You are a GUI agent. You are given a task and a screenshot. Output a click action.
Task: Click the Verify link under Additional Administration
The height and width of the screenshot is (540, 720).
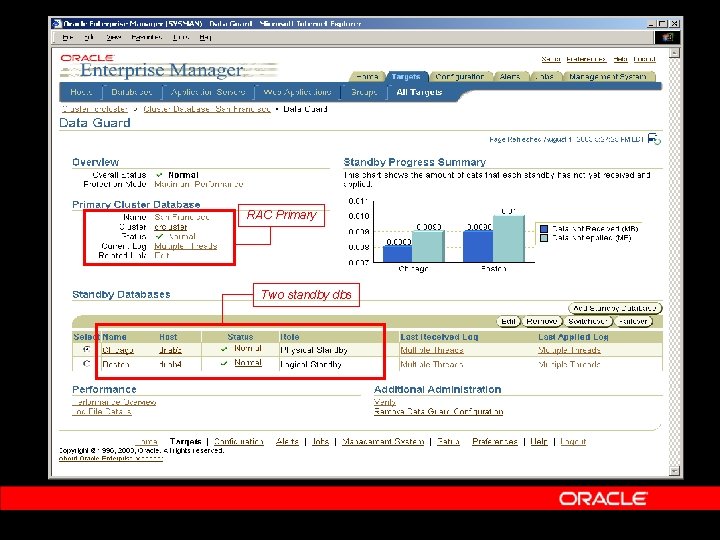click(385, 402)
